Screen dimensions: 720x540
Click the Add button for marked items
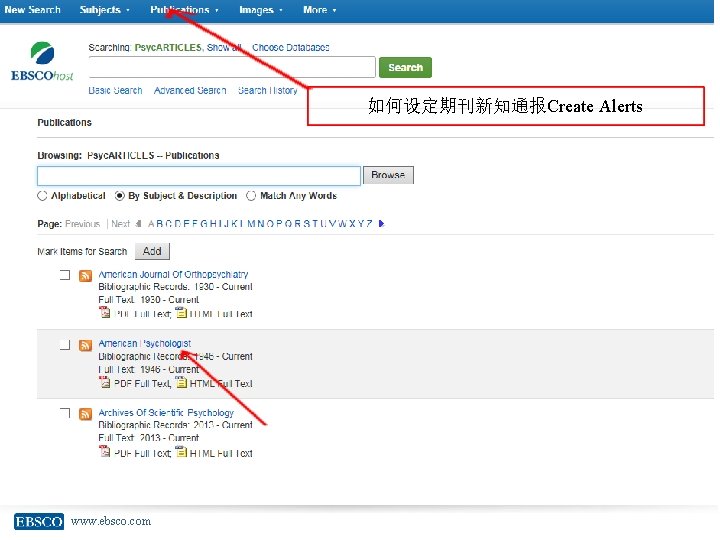coord(152,251)
